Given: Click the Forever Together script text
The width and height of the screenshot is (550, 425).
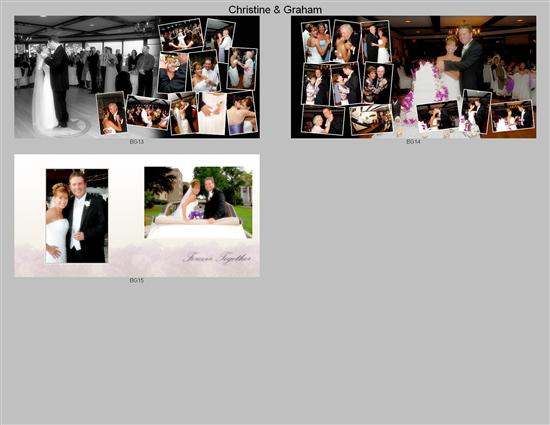Looking at the screenshot, I should pyautogui.click(x=217, y=258).
